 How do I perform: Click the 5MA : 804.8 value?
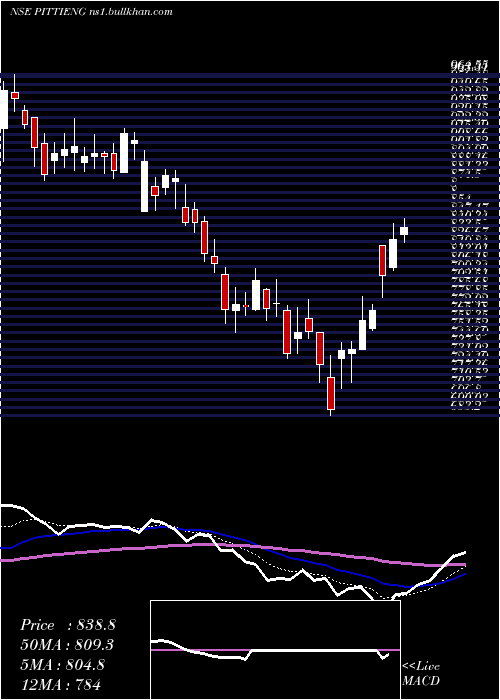(x=62, y=664)
